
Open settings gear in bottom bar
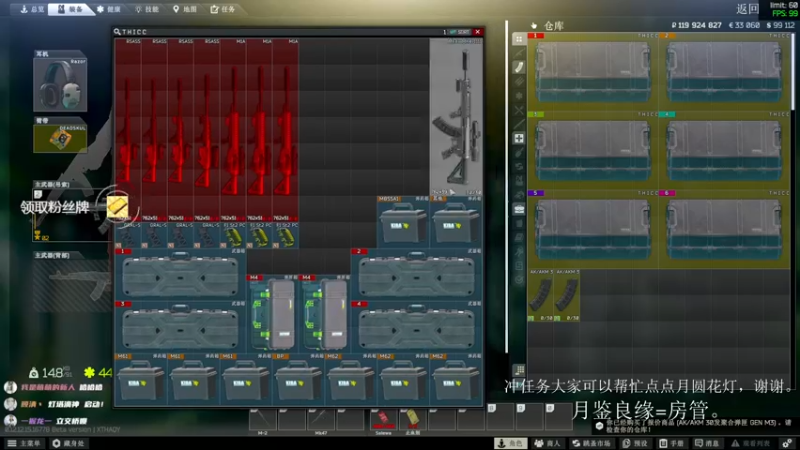tap(787, 443)
